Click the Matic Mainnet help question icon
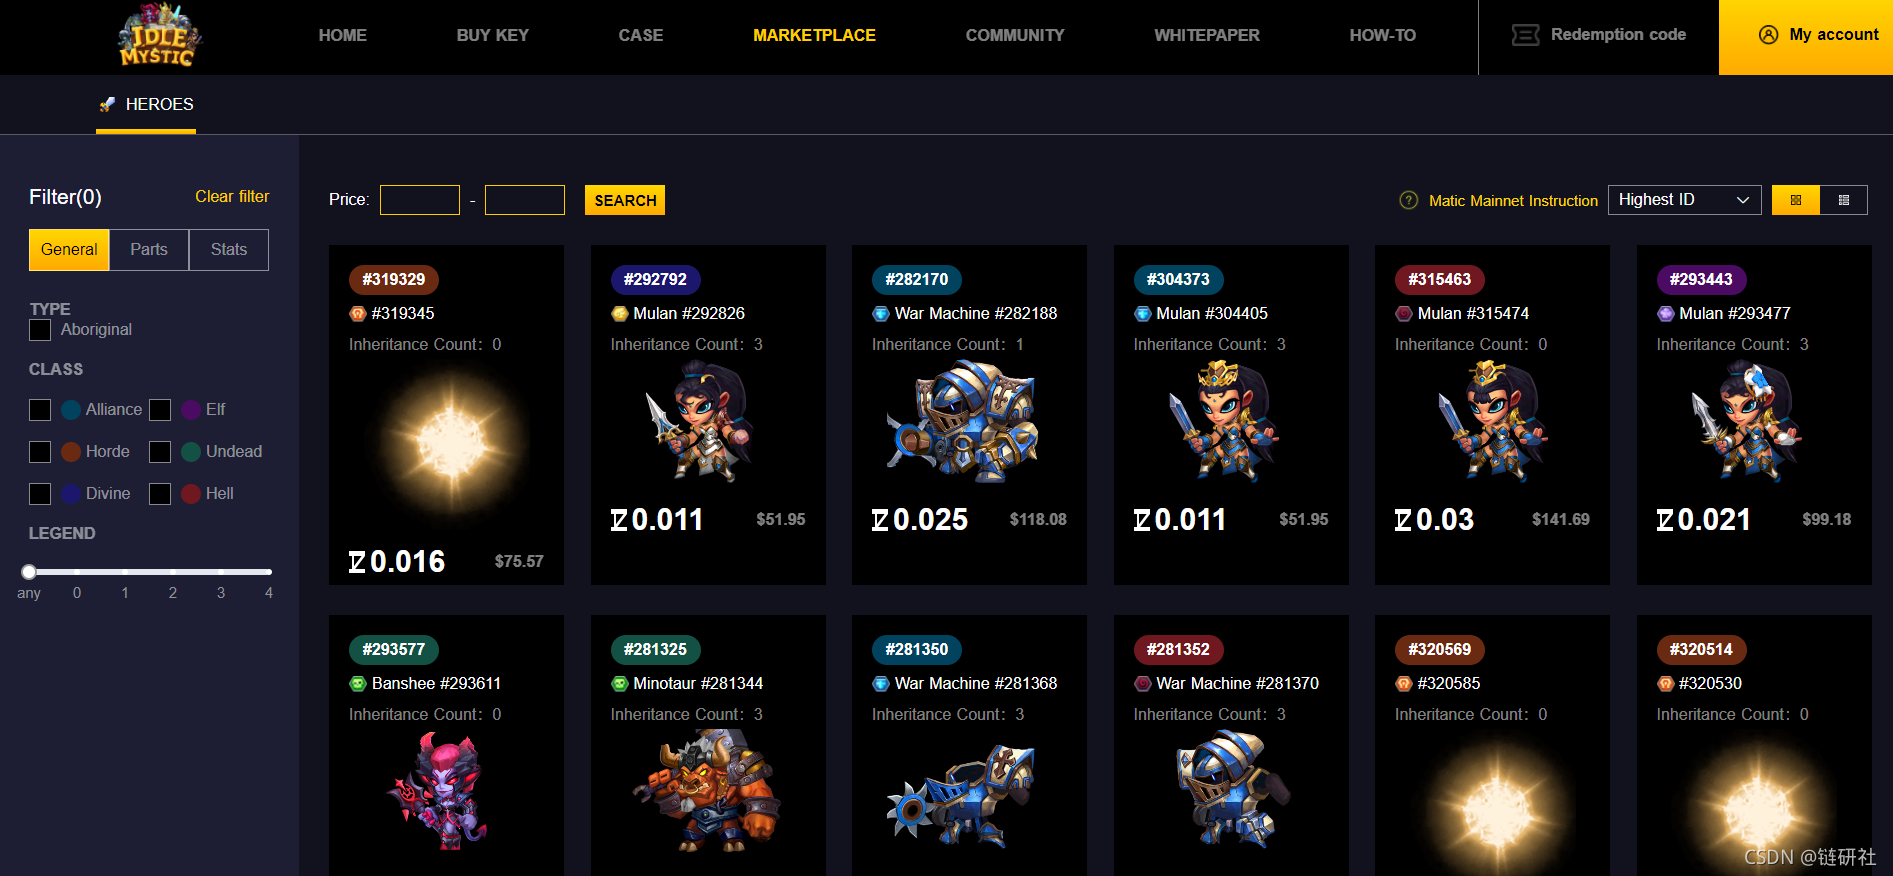Image resolution: width=1893 pixels, height=876 pixels. point(1409,200)
